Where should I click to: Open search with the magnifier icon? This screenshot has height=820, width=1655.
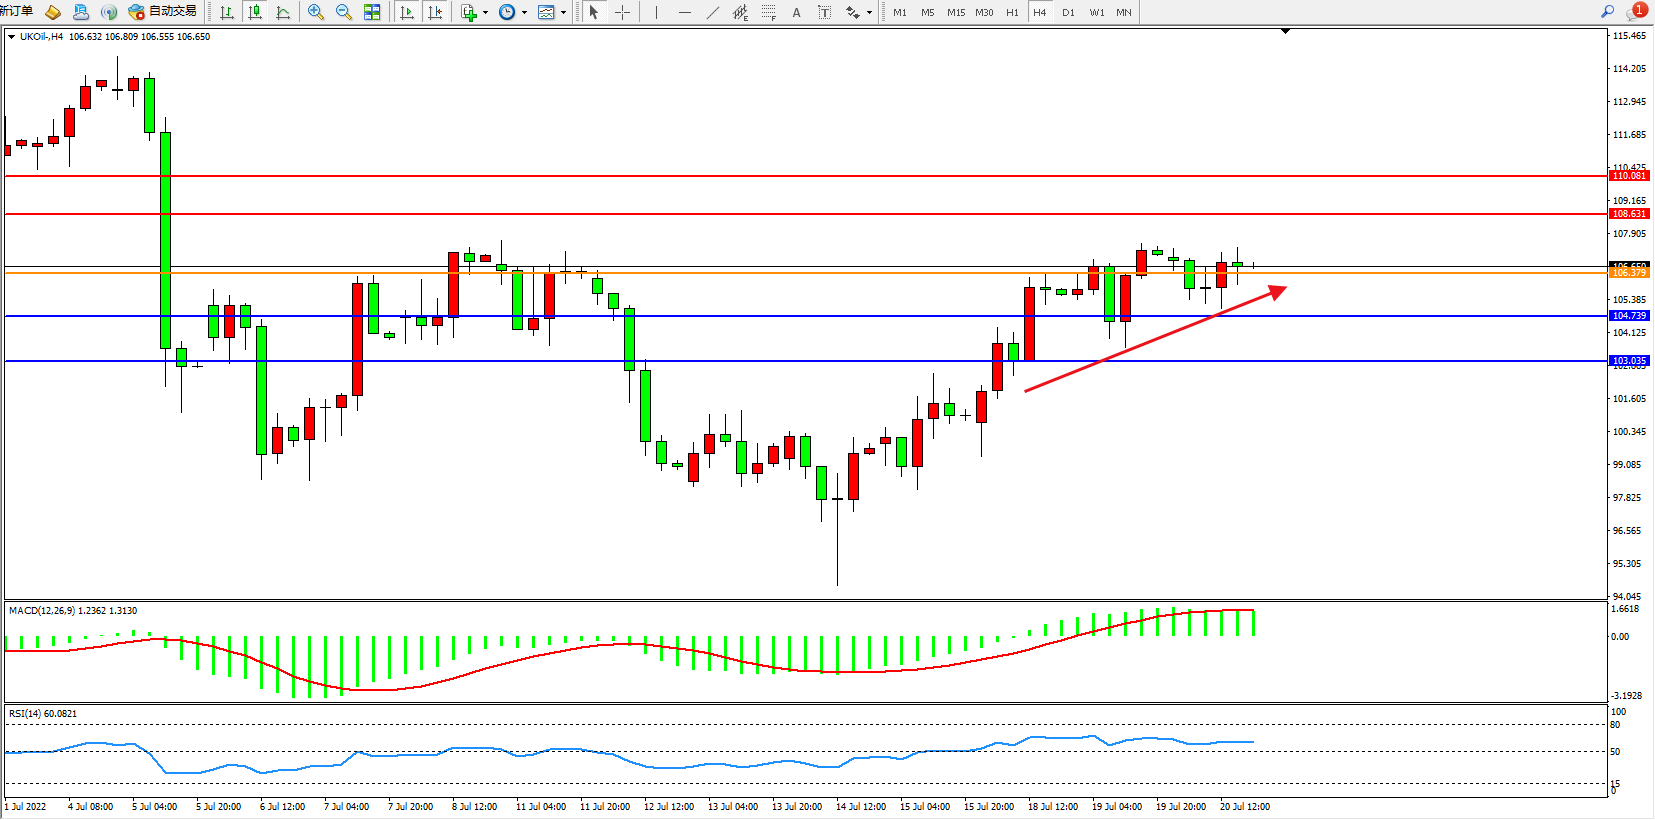[1607, 12]
